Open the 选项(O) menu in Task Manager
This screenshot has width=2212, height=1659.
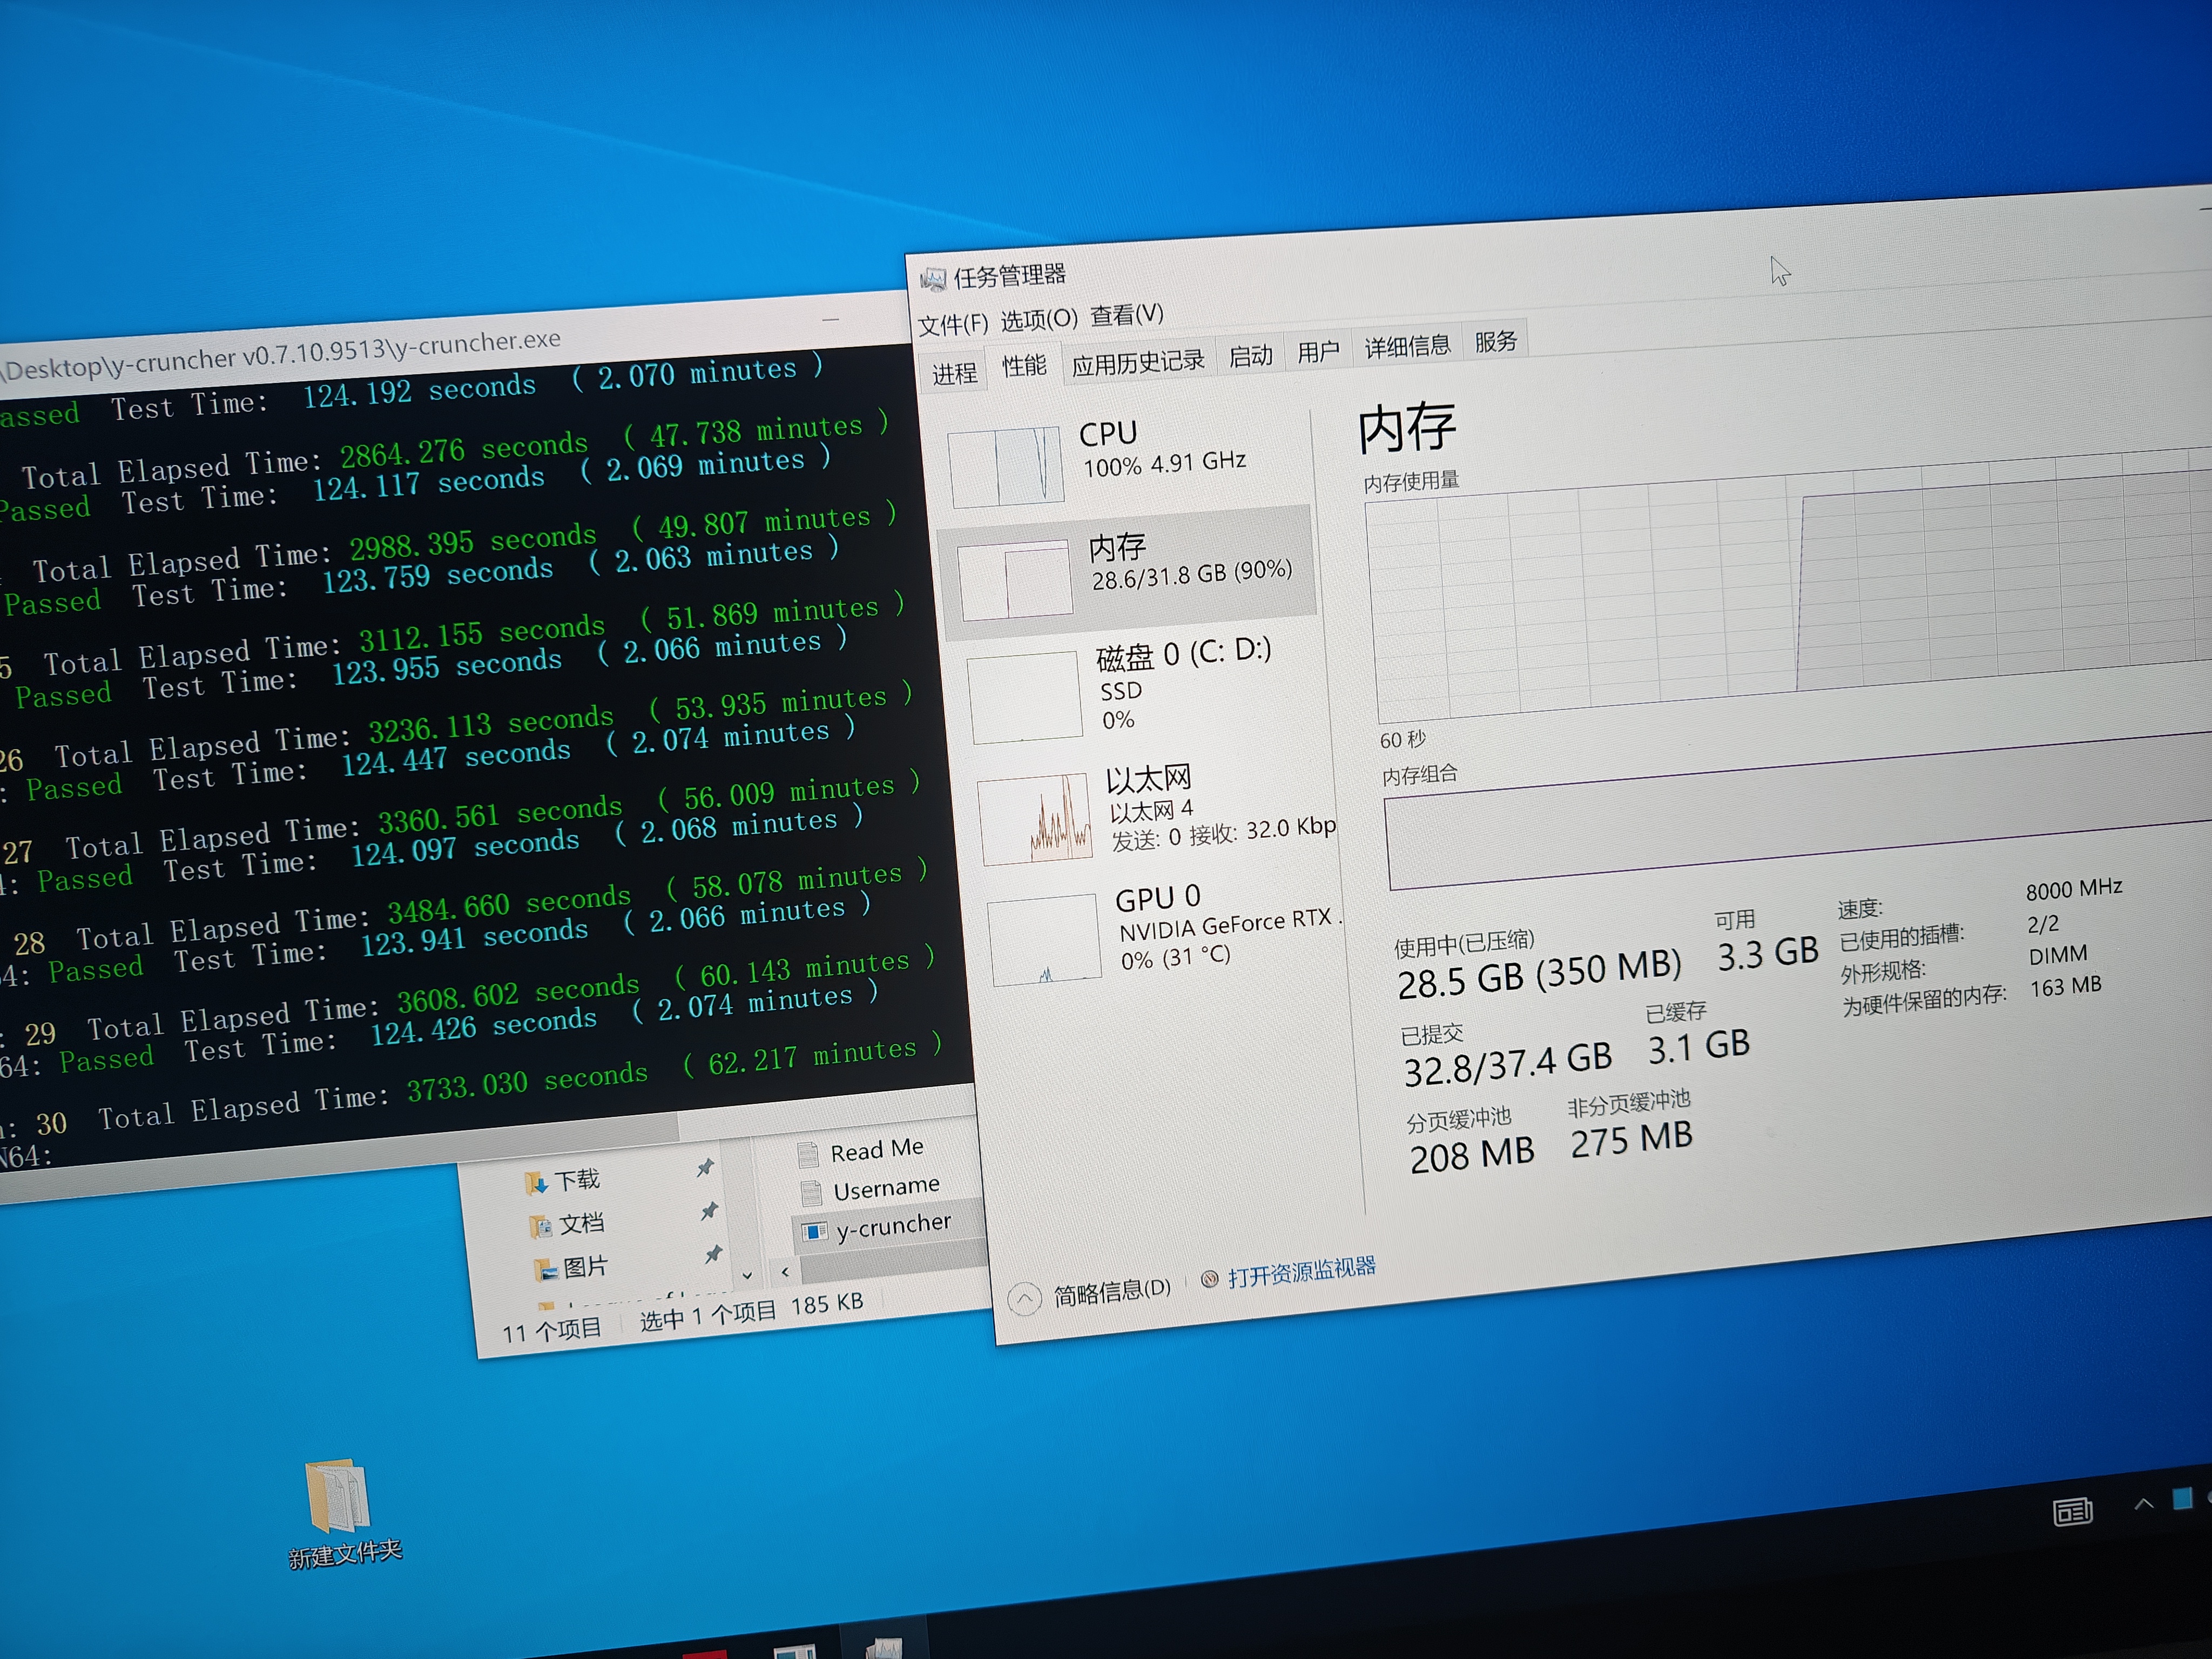coord(1039,320)
